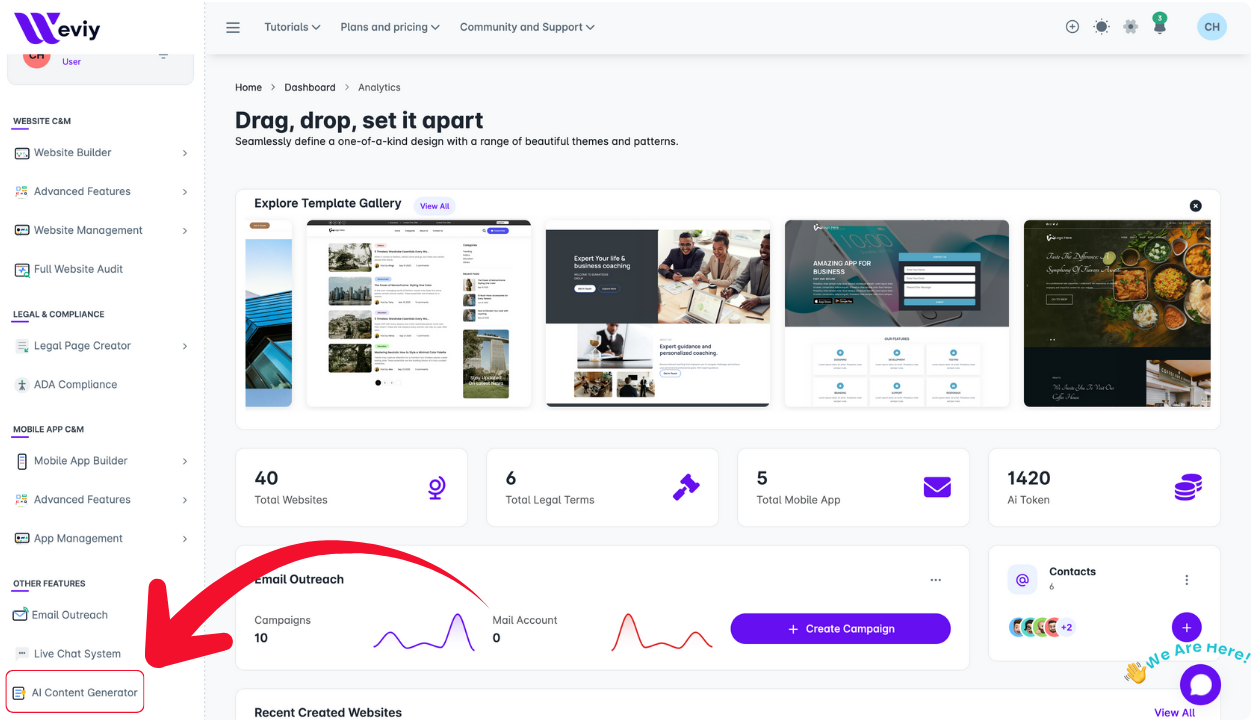Click the Create Campaign button
The width and height of the screenshot is (1251, 720).
840,629
